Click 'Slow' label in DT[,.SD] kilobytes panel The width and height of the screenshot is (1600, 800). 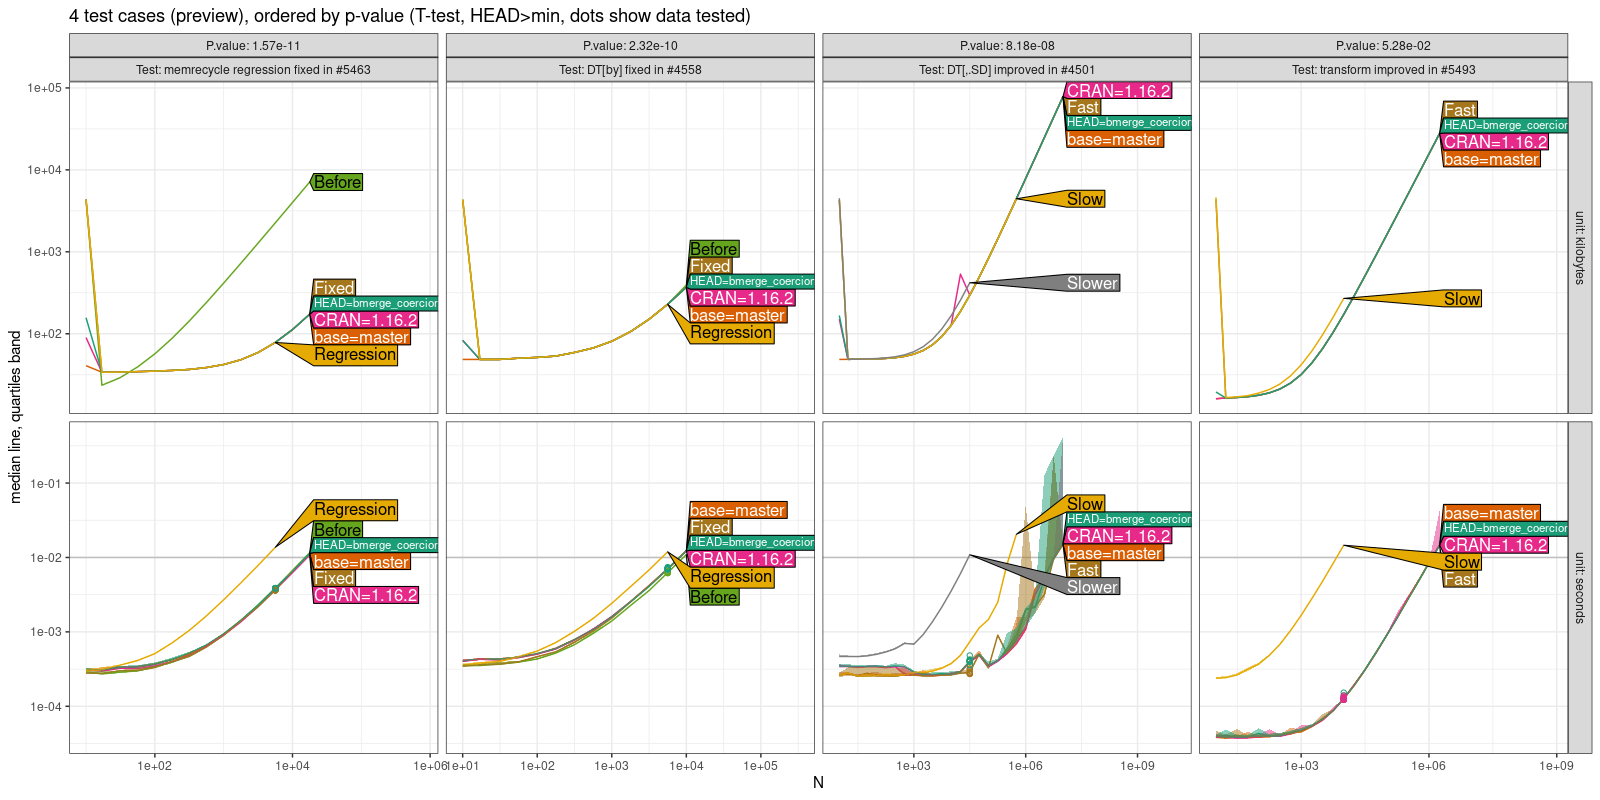tap(1085, 199)
